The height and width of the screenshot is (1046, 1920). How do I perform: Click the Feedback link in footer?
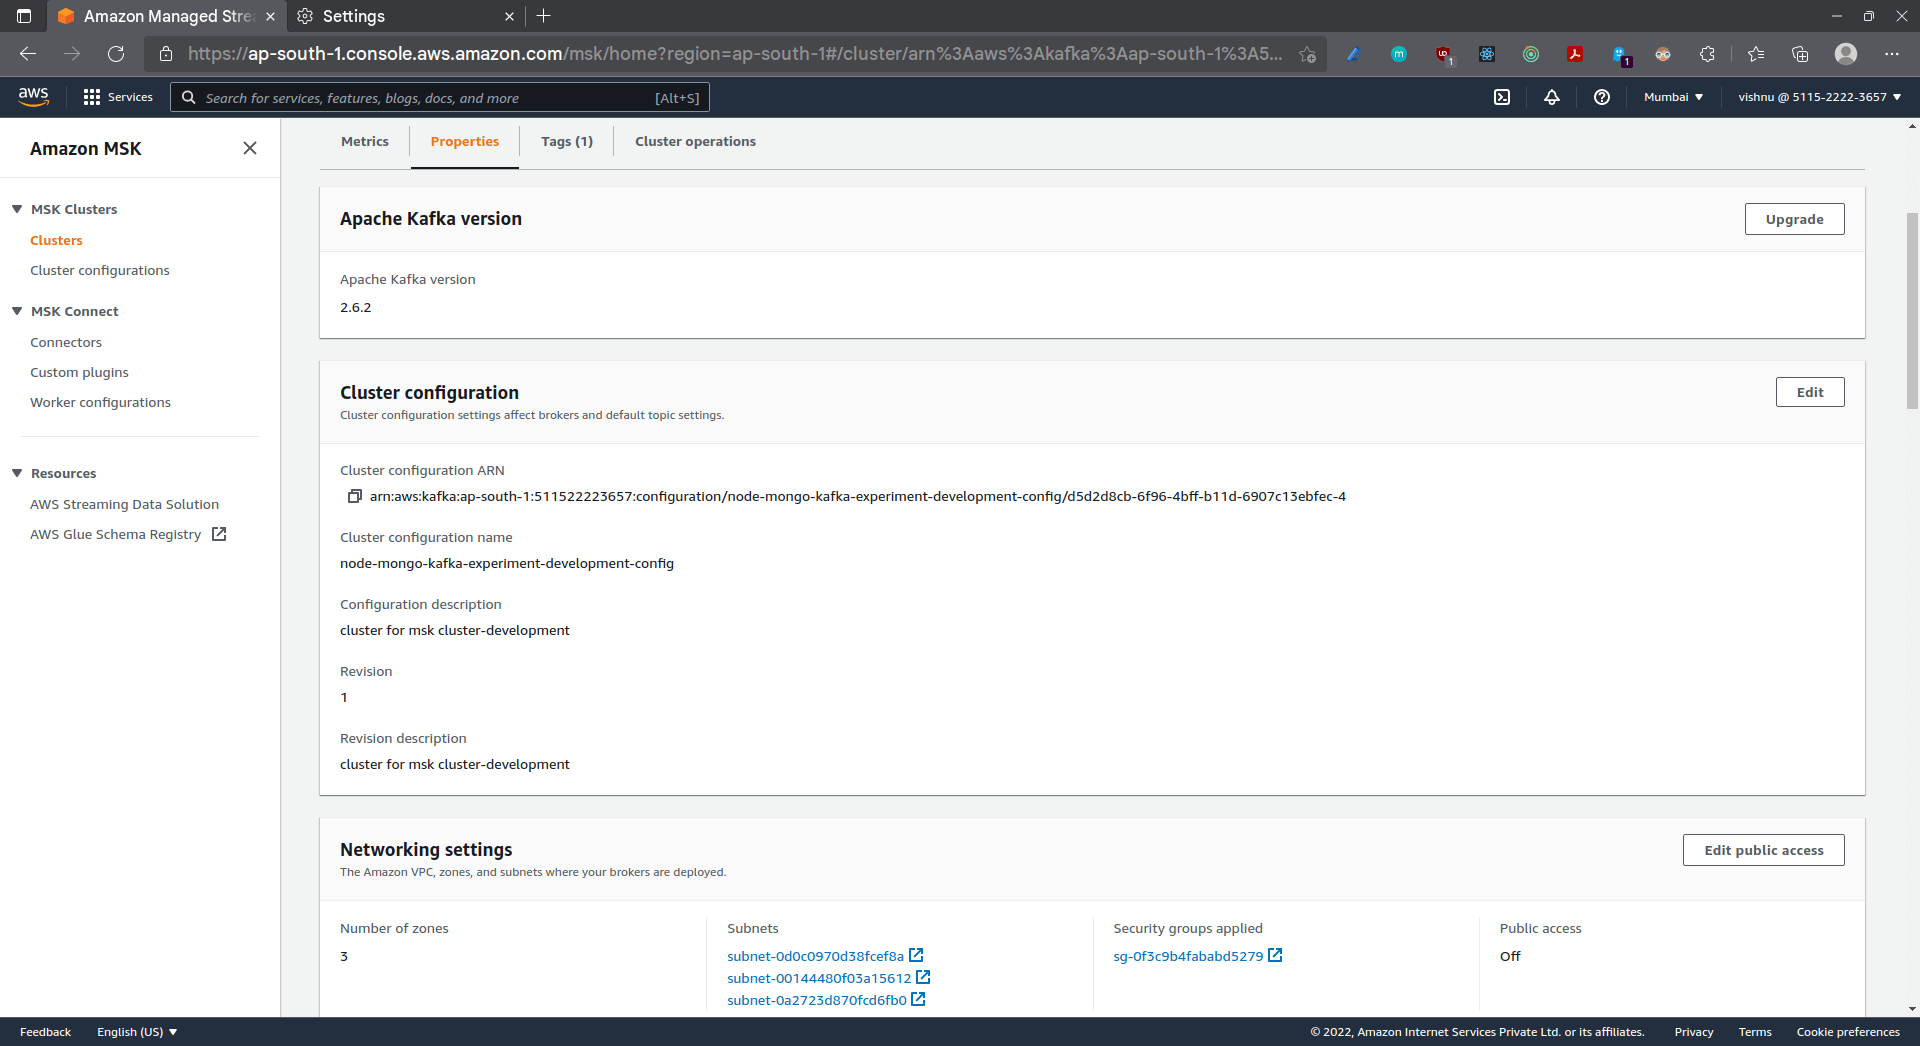pyautogui.click(x=45, y=1032)
